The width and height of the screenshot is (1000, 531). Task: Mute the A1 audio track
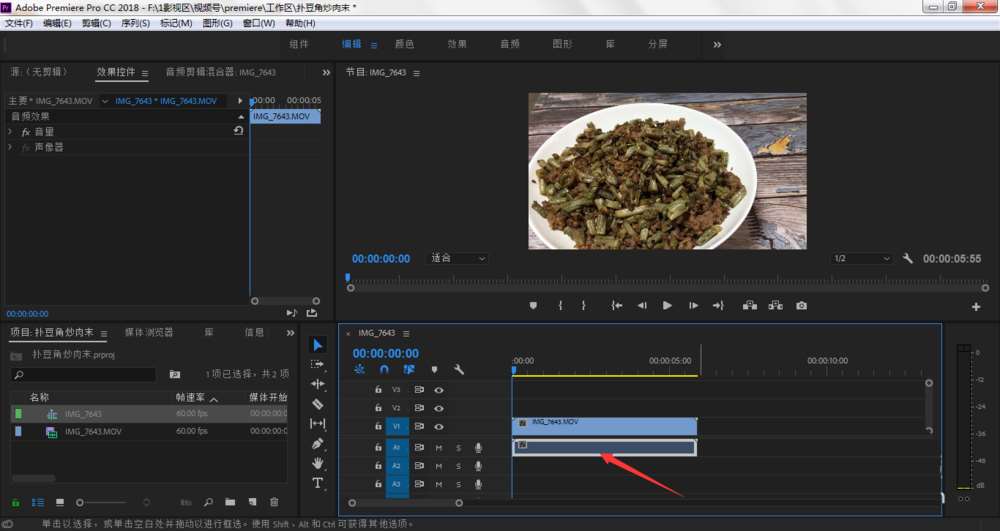pos(438,447)
